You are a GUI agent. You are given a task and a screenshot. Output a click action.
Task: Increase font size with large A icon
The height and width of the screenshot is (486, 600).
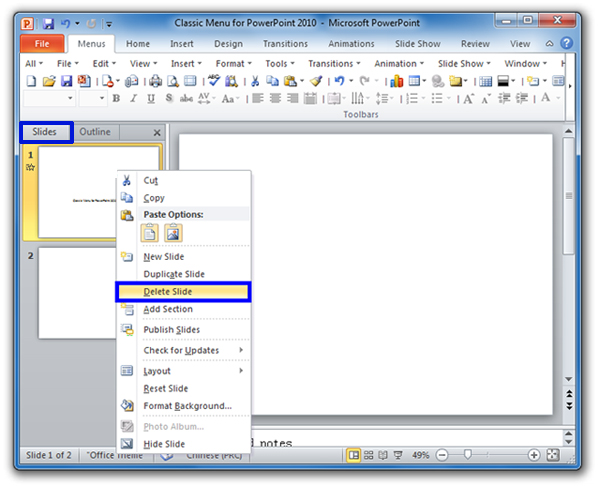point(468,99)
